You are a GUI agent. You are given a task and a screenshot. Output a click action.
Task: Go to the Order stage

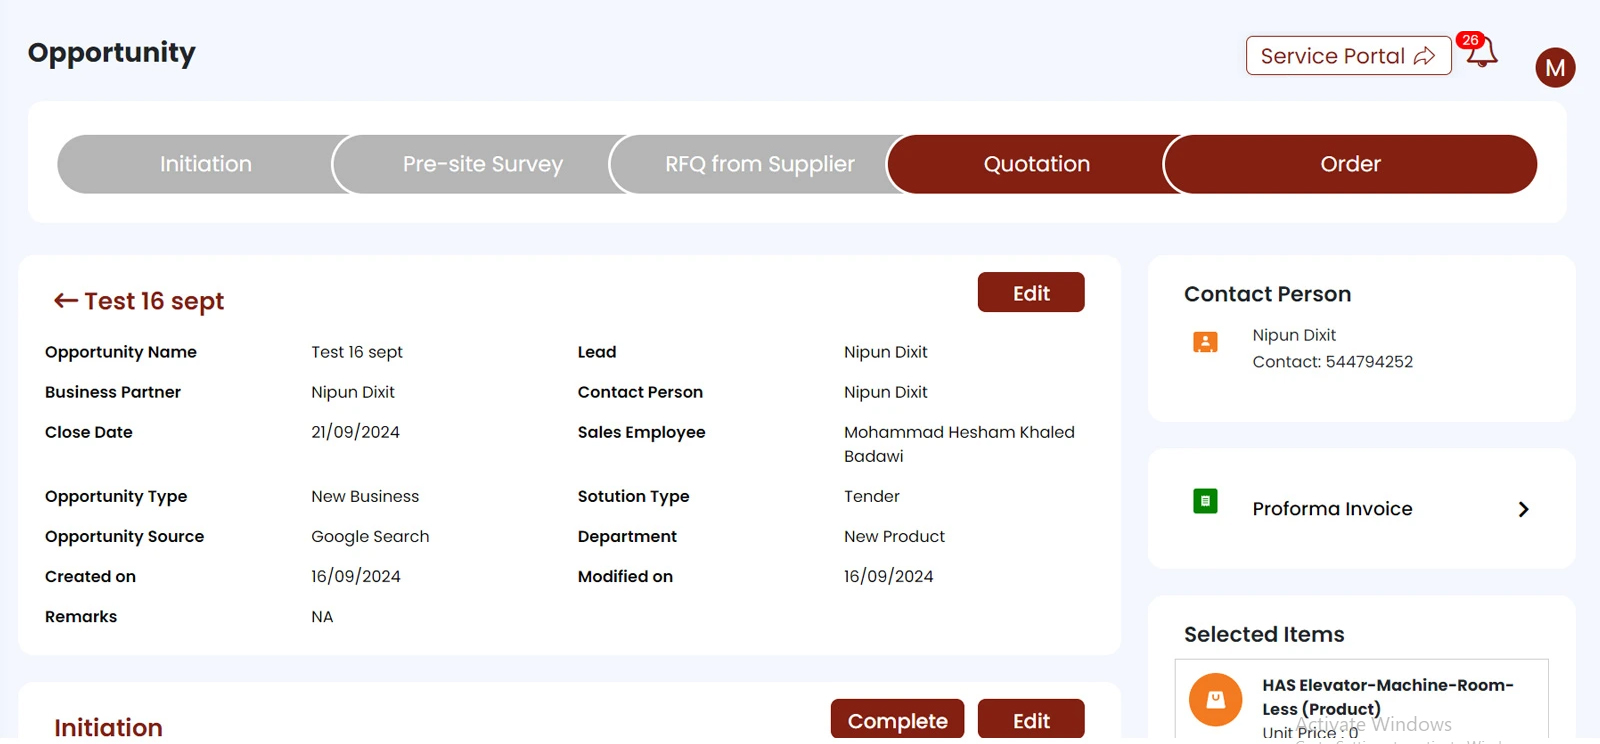1350,164
